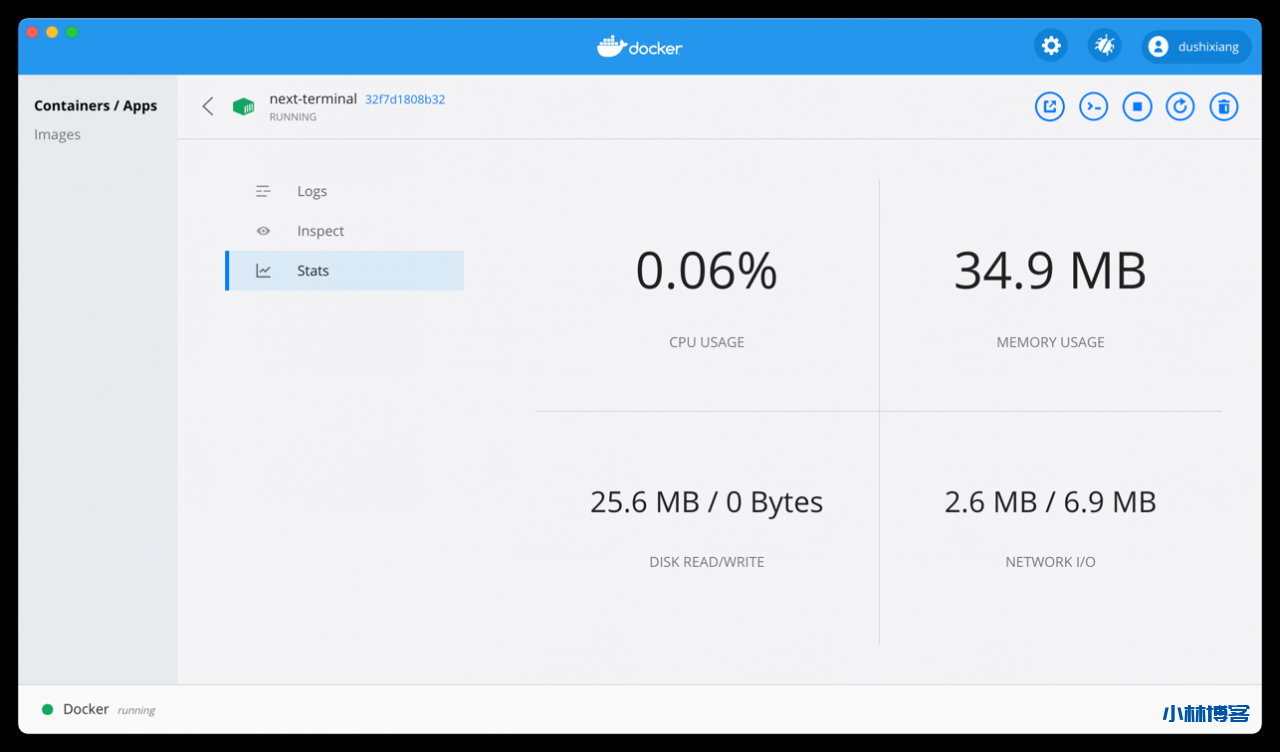Go back using the left chevron

(x=208, y=106)
